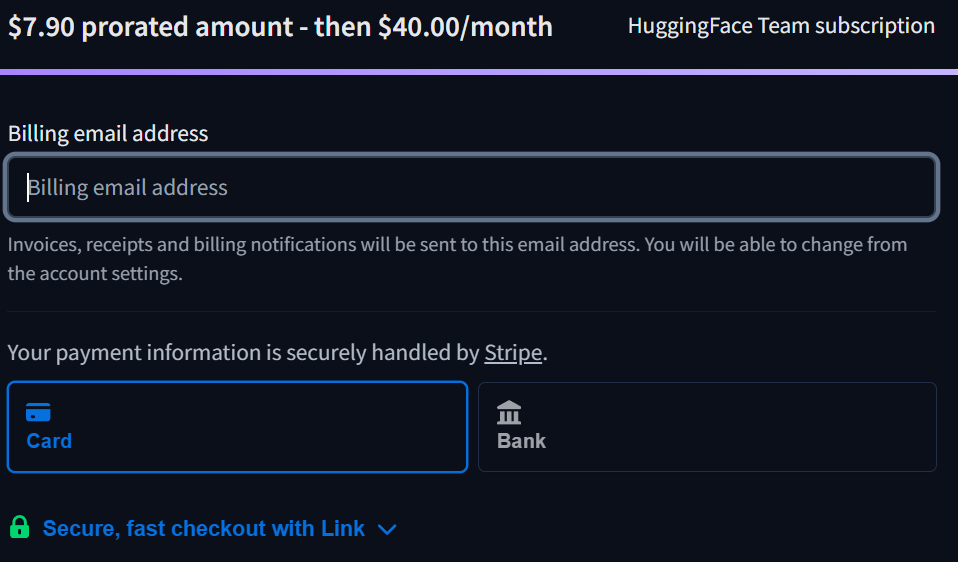Click "Your payment information is securely handled" sentence
Viewport: 958px width, 562px height.
tap(244, 353)
